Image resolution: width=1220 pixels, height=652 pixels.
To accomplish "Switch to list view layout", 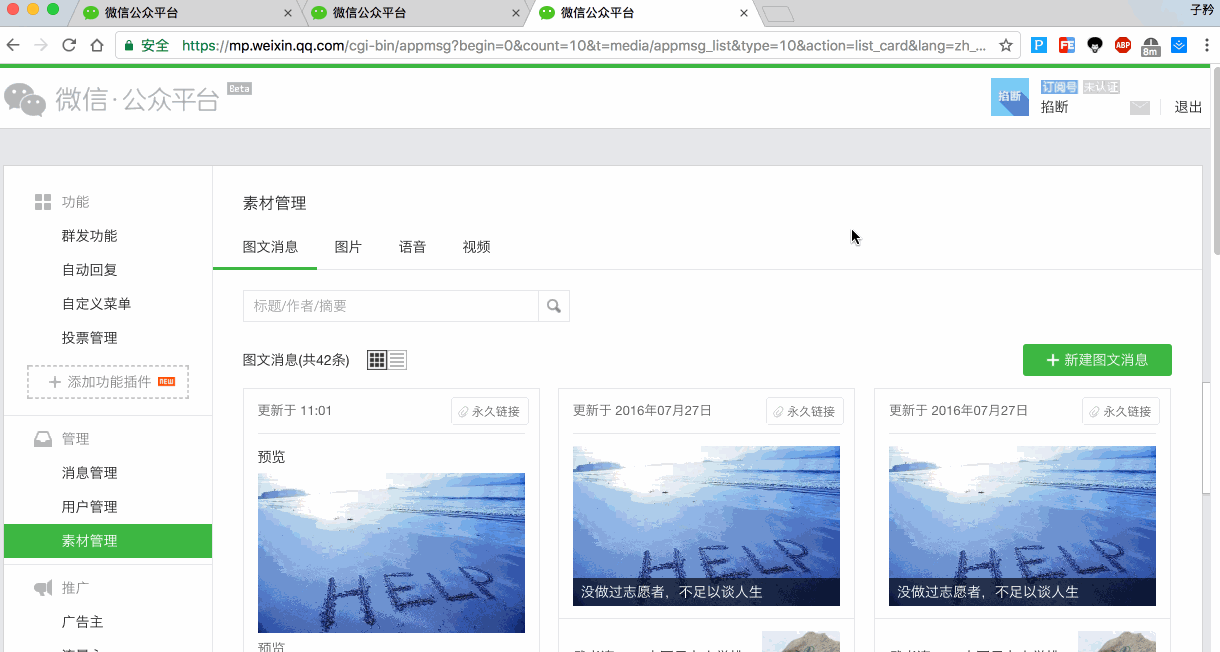I will coord(398,360).
